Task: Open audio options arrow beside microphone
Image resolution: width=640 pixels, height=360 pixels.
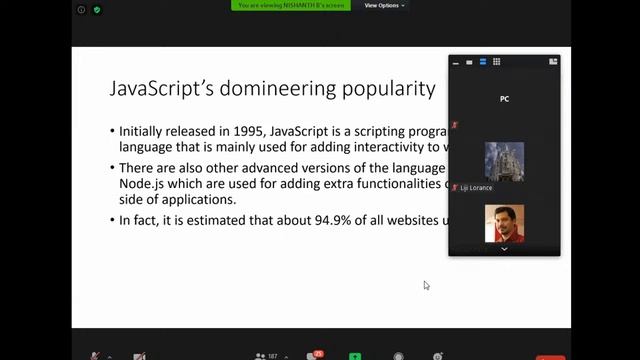Action: click(110, 357)
